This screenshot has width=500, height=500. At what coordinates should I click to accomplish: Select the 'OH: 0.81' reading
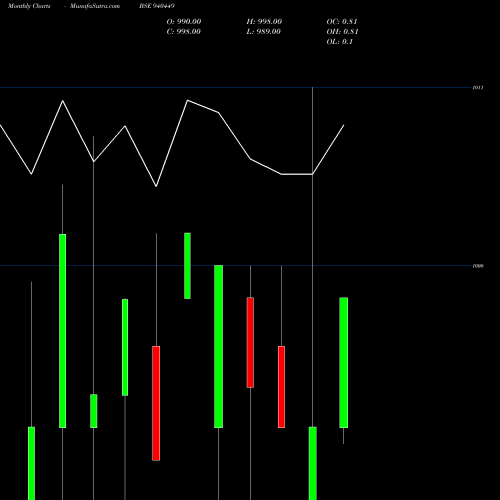point(342,32)
